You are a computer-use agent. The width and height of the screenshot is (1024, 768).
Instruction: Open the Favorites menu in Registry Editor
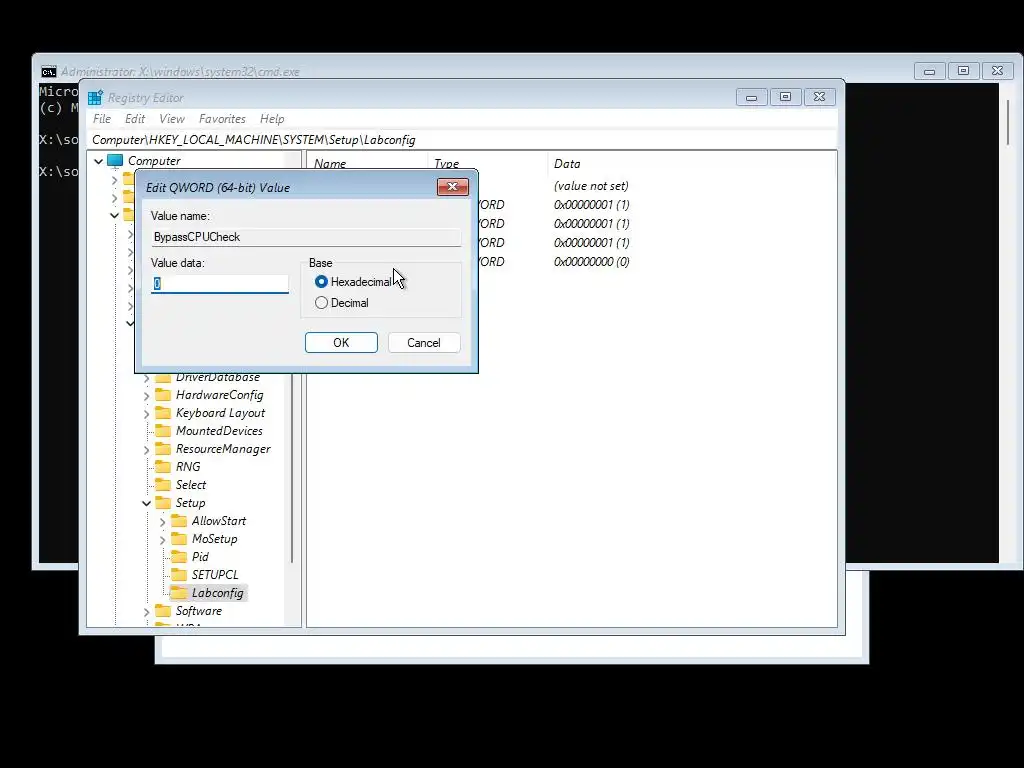click(x=222, y=119)
